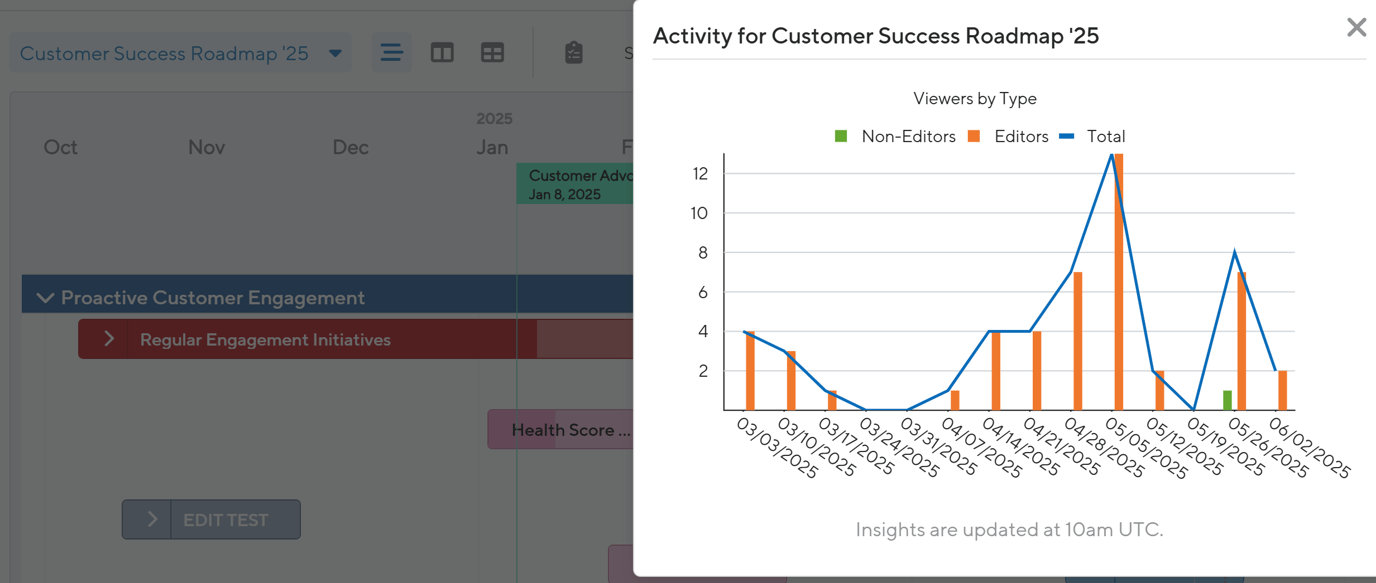Expand the chevron on the EDIT TEST row
Viewport: 1376px width, 583px height.
coord(150,519)
